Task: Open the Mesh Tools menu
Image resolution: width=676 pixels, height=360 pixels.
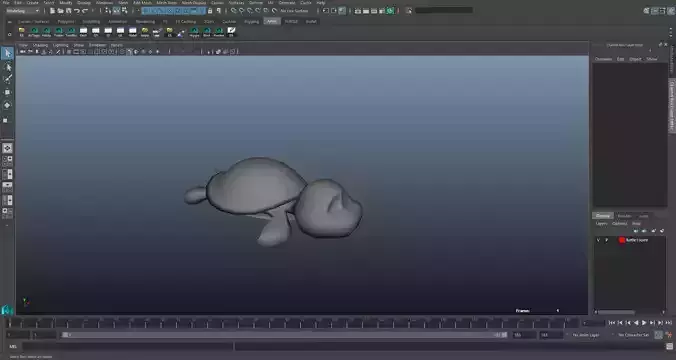Action: [167, 3]
